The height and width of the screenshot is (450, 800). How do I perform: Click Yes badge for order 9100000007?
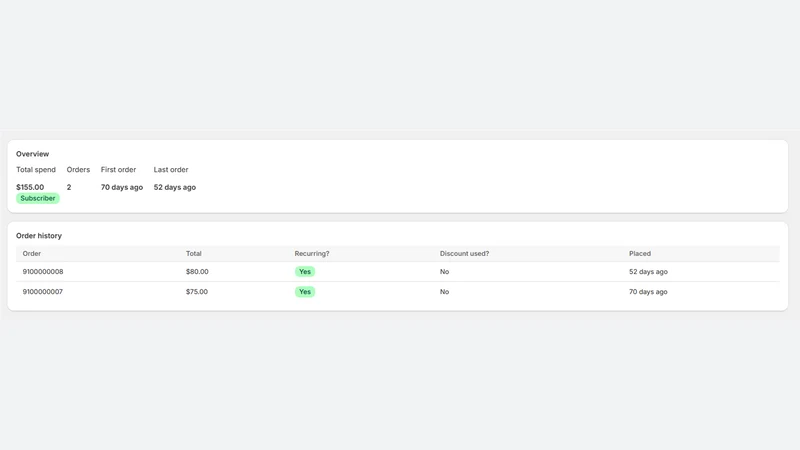pyautogui.click(x=305, y=292)
